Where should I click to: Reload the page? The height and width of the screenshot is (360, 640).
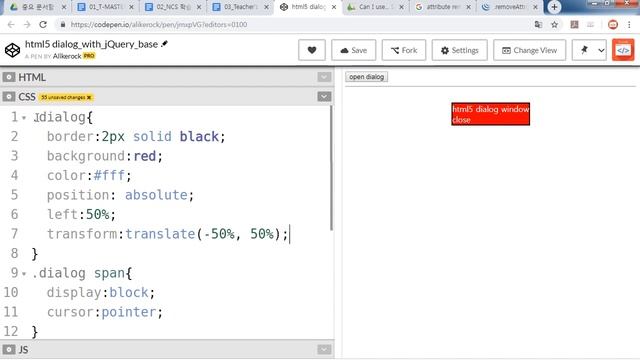pos(43,24)
